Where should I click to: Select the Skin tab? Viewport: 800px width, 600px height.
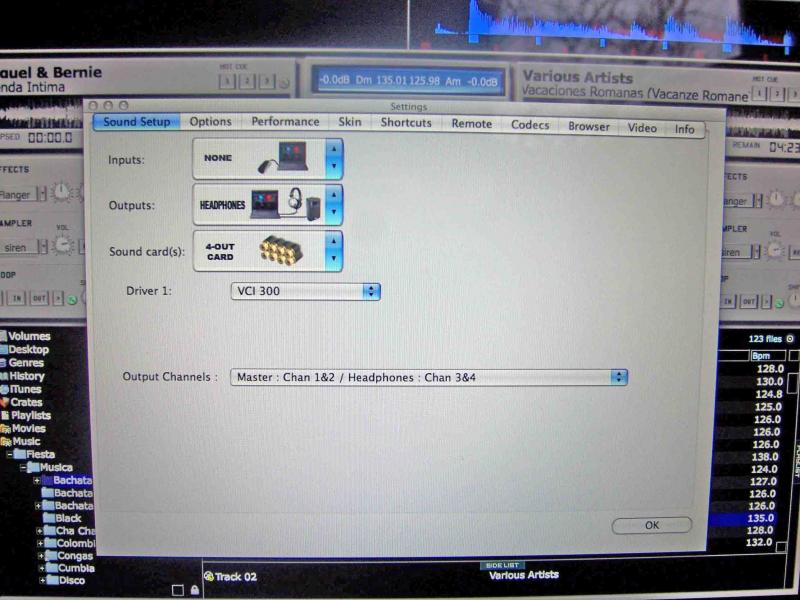click(x=349, y=122)
